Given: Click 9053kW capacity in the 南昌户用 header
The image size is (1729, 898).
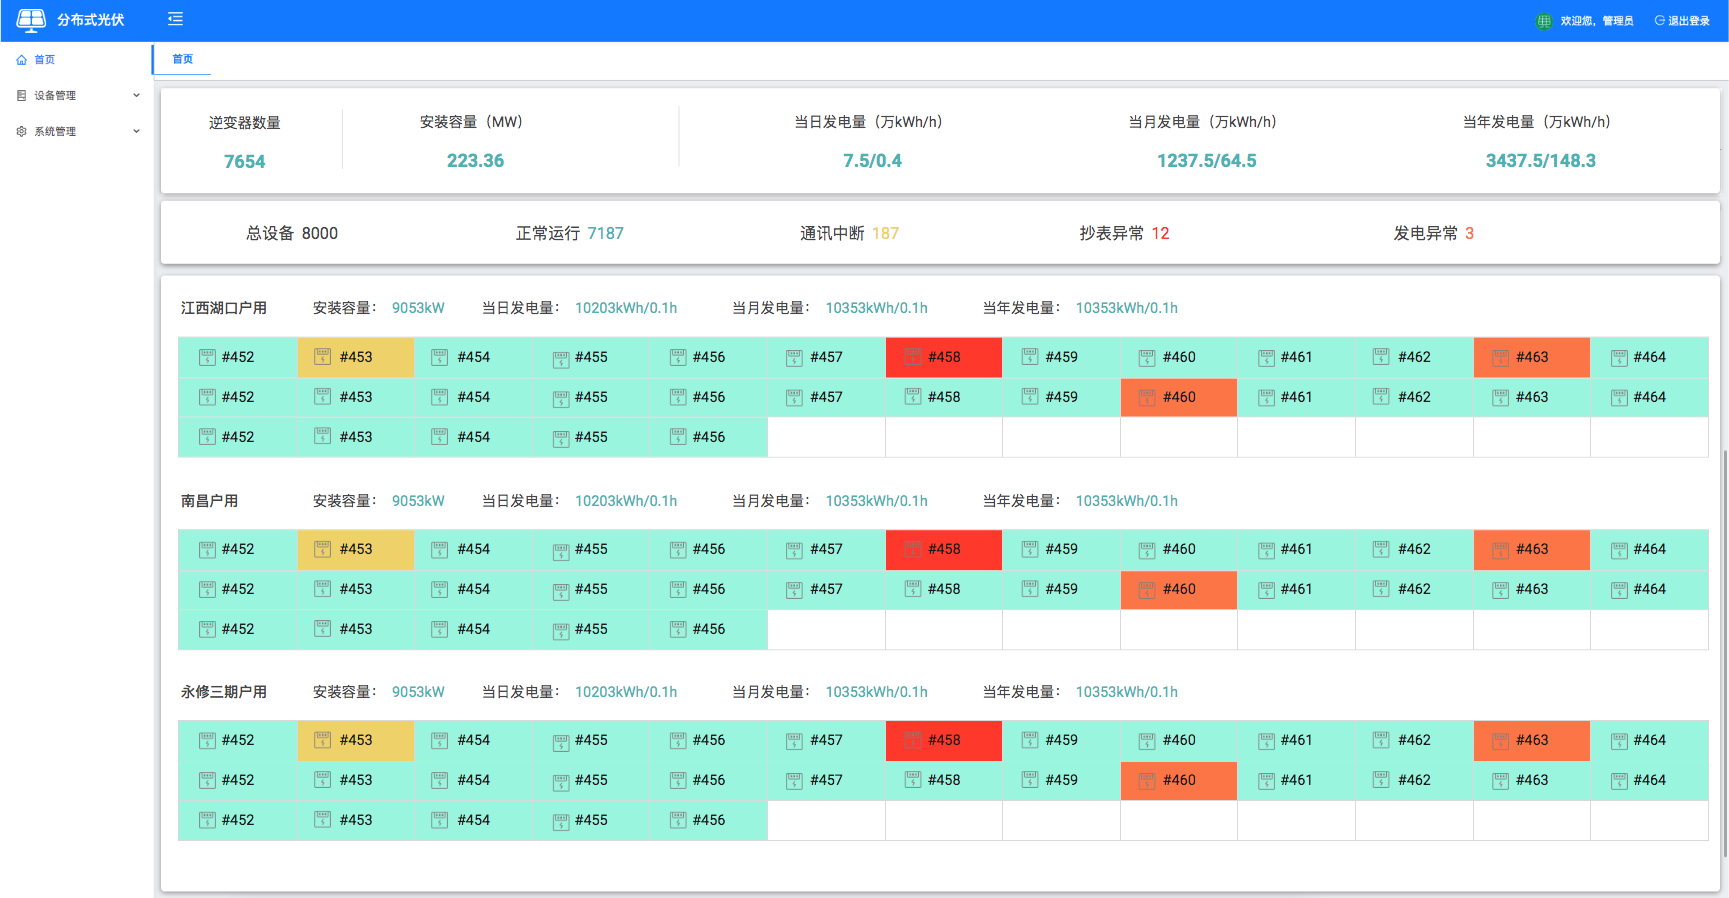Looking at the screenshot, I should pos(418,501).
